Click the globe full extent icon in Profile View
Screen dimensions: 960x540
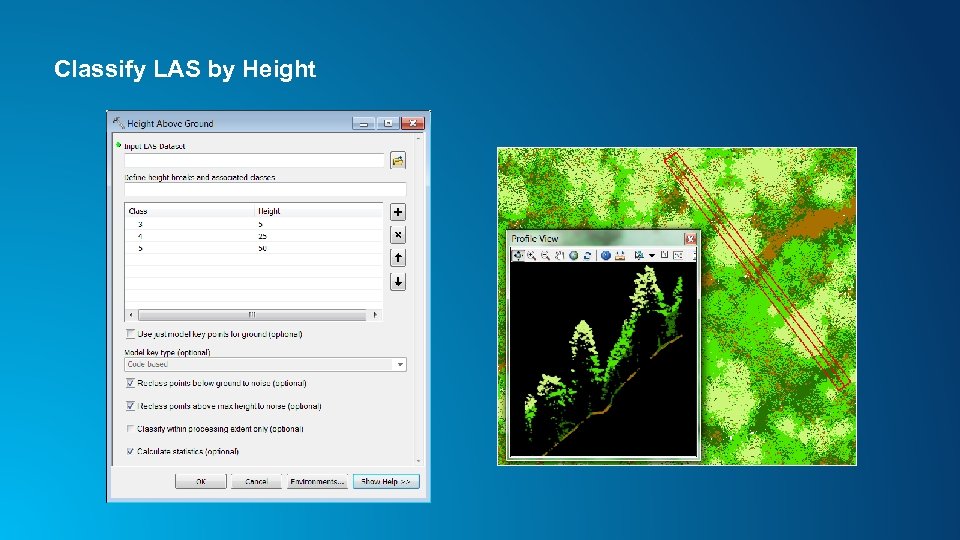coord(574,255)
